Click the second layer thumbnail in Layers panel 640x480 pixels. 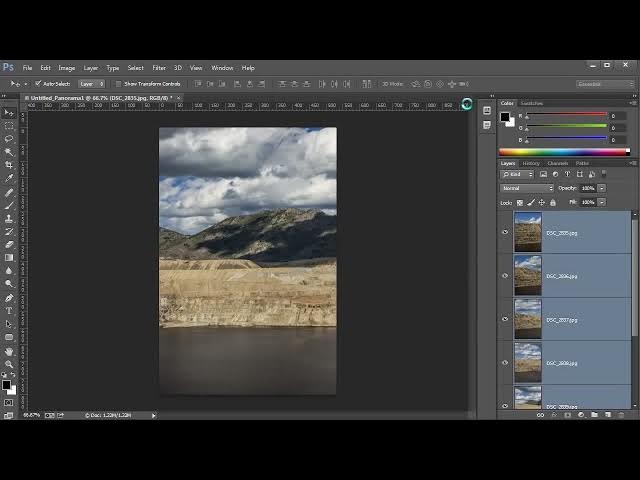[527, 275]
